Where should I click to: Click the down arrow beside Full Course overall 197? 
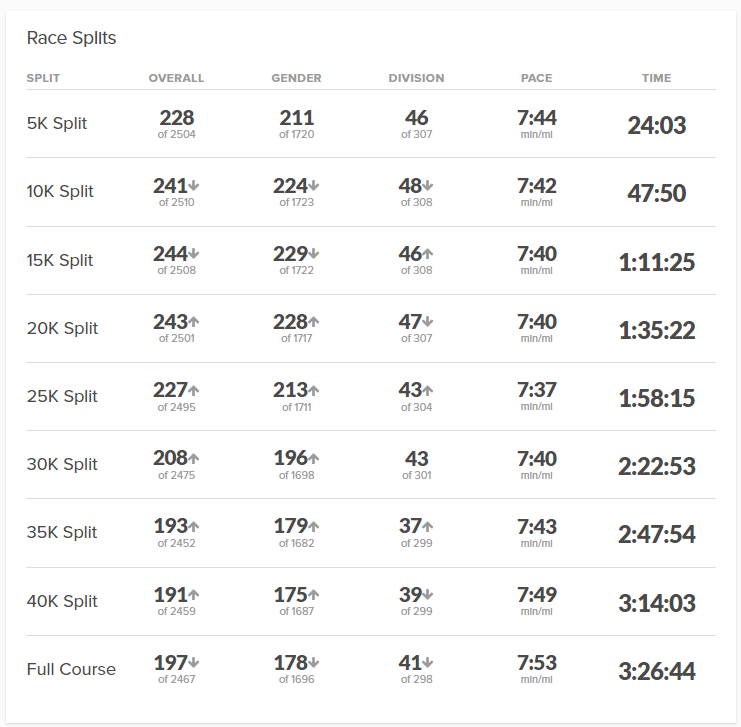[194, 662]
